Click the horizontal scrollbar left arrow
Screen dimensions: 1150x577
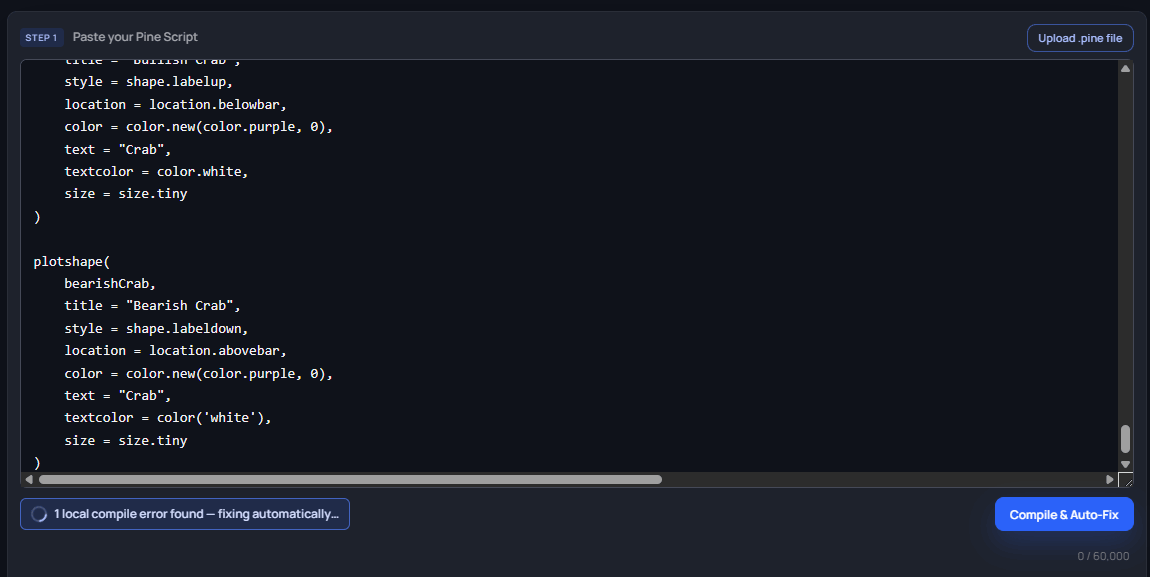[x=29, y=479]
